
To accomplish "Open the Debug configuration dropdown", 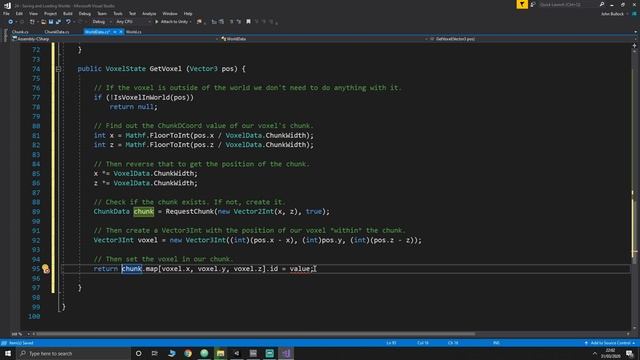I will point(101,22).
